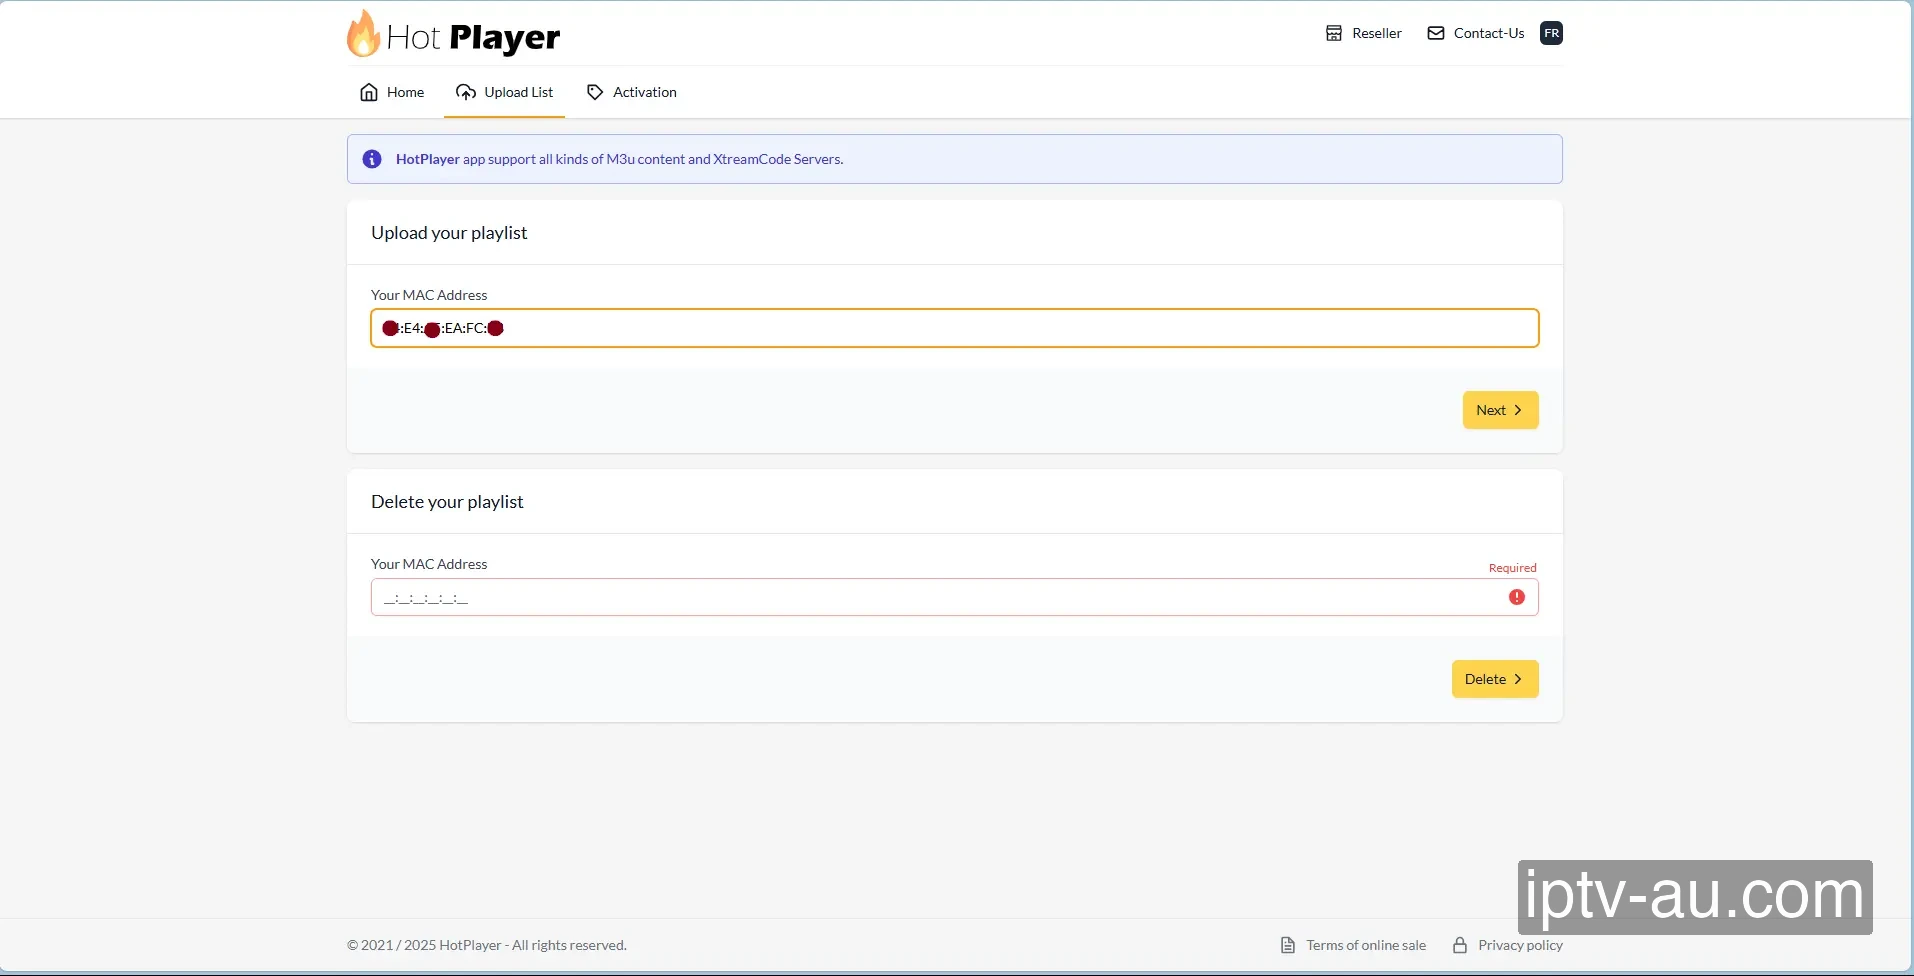The width and height of the screenshot is (1914, 976).
Task: Click the Delete button
Action: coord(1495,679)
